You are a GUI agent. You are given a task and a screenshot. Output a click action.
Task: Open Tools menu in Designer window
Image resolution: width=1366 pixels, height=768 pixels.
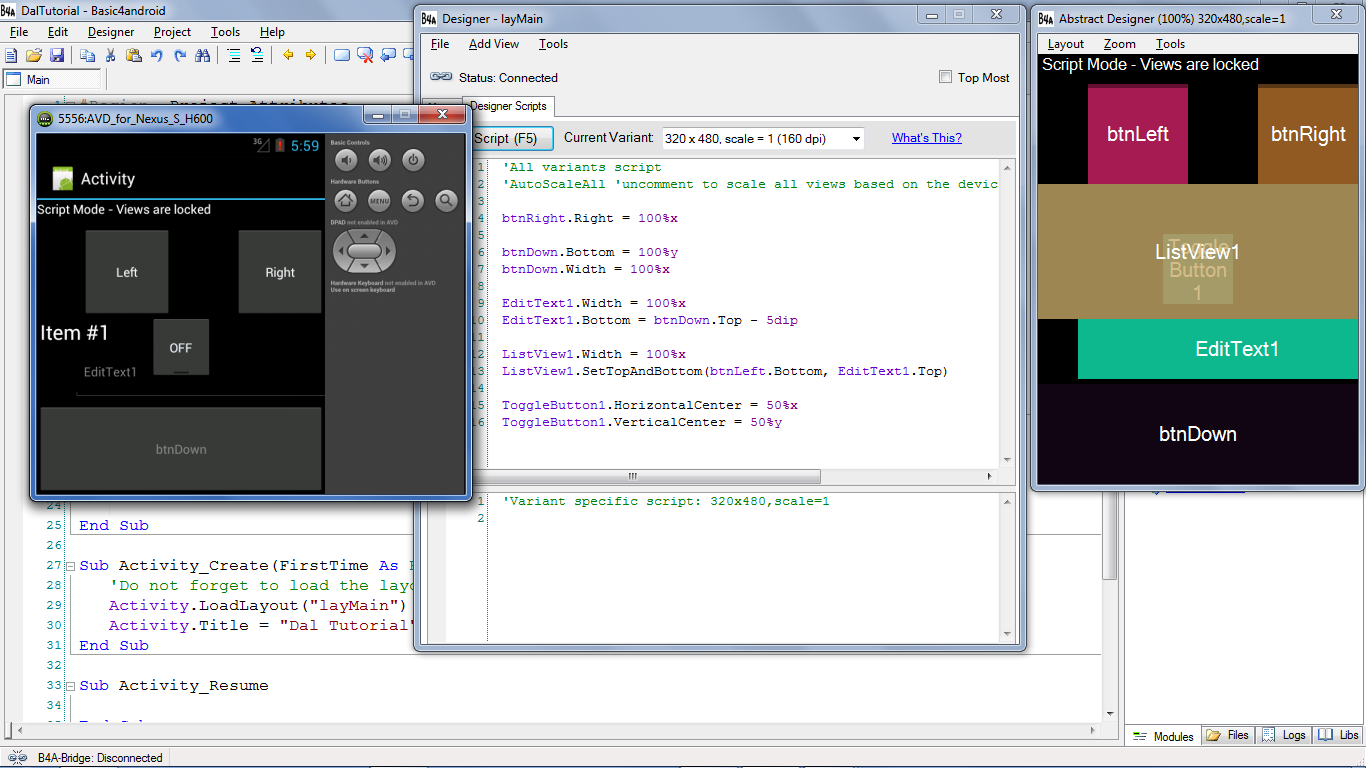[553, 44]
